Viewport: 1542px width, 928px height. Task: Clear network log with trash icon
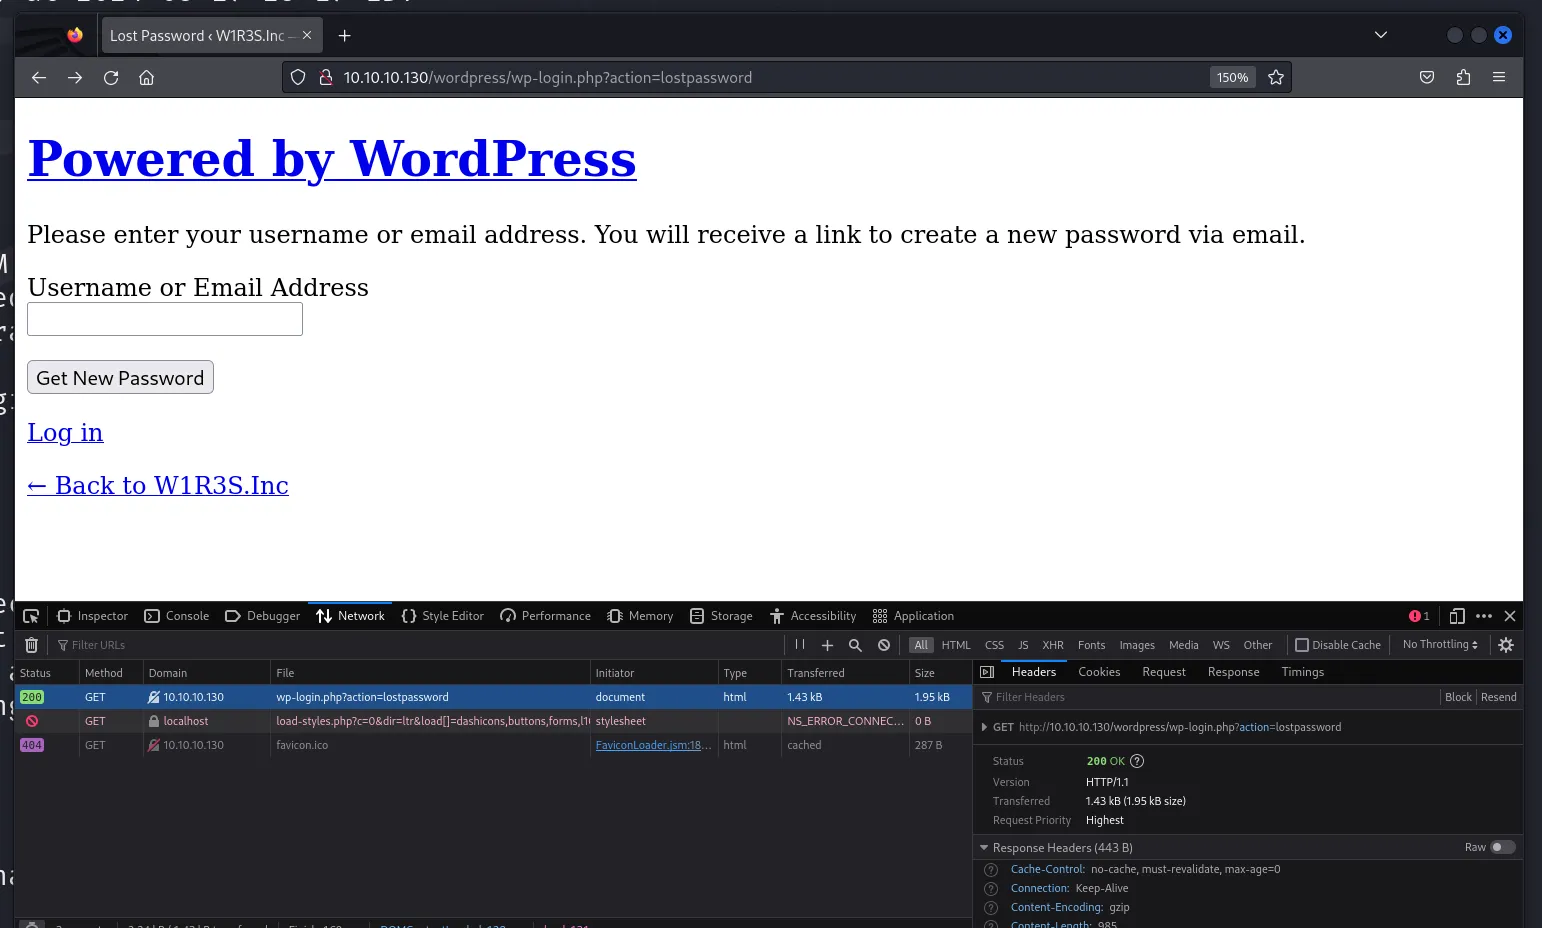[x=31, y=645]
